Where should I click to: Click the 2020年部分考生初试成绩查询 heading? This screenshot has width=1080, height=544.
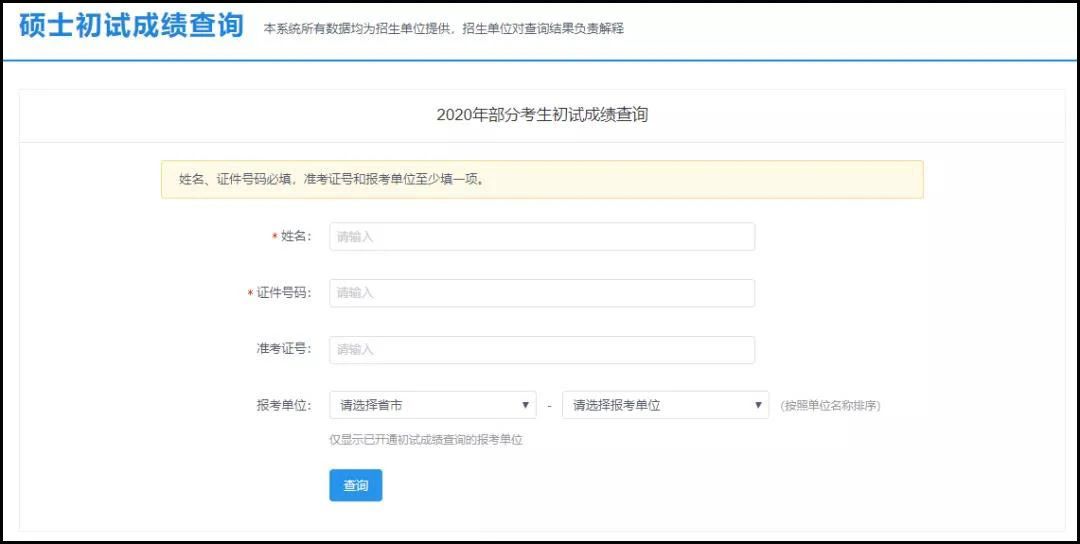click(x=542, y=115)
